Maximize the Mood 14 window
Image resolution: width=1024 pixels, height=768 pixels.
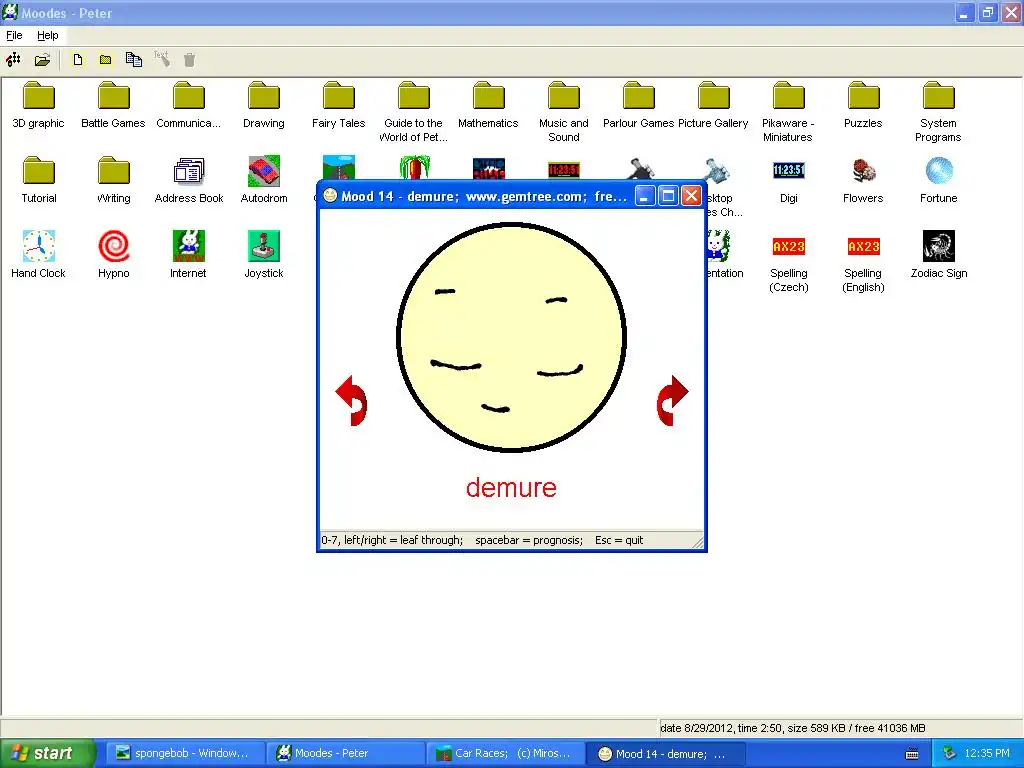pyautogui.click(x=668, y=195)
